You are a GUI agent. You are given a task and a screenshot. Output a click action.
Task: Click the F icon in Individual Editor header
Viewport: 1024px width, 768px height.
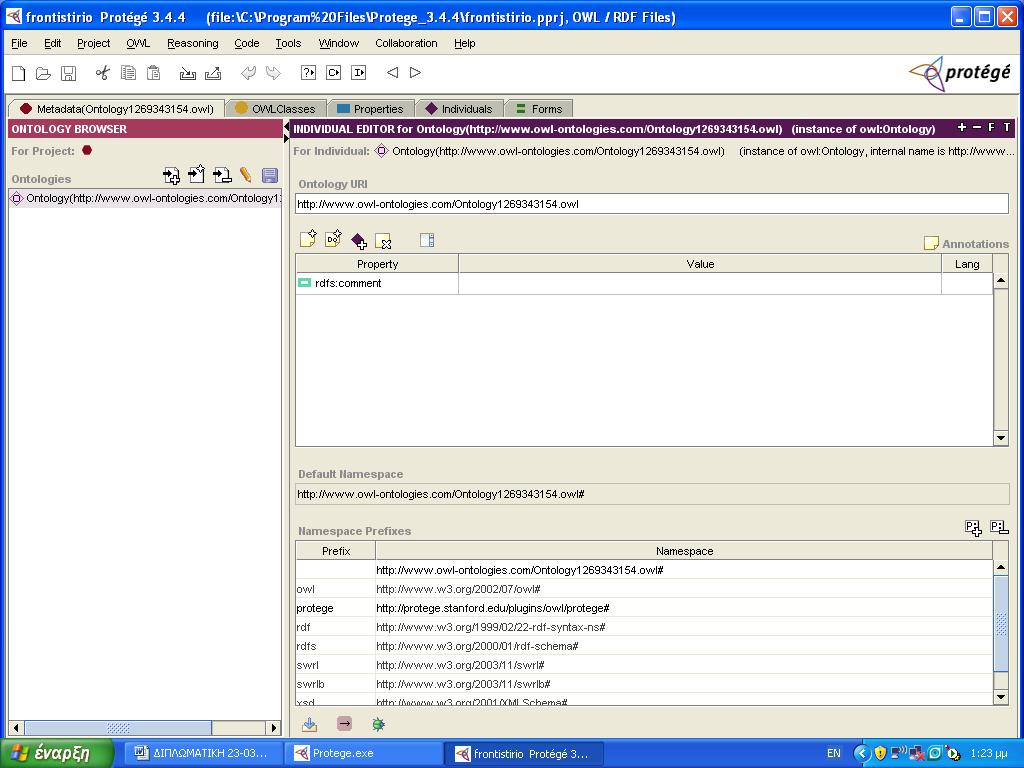tap(991, 127)
